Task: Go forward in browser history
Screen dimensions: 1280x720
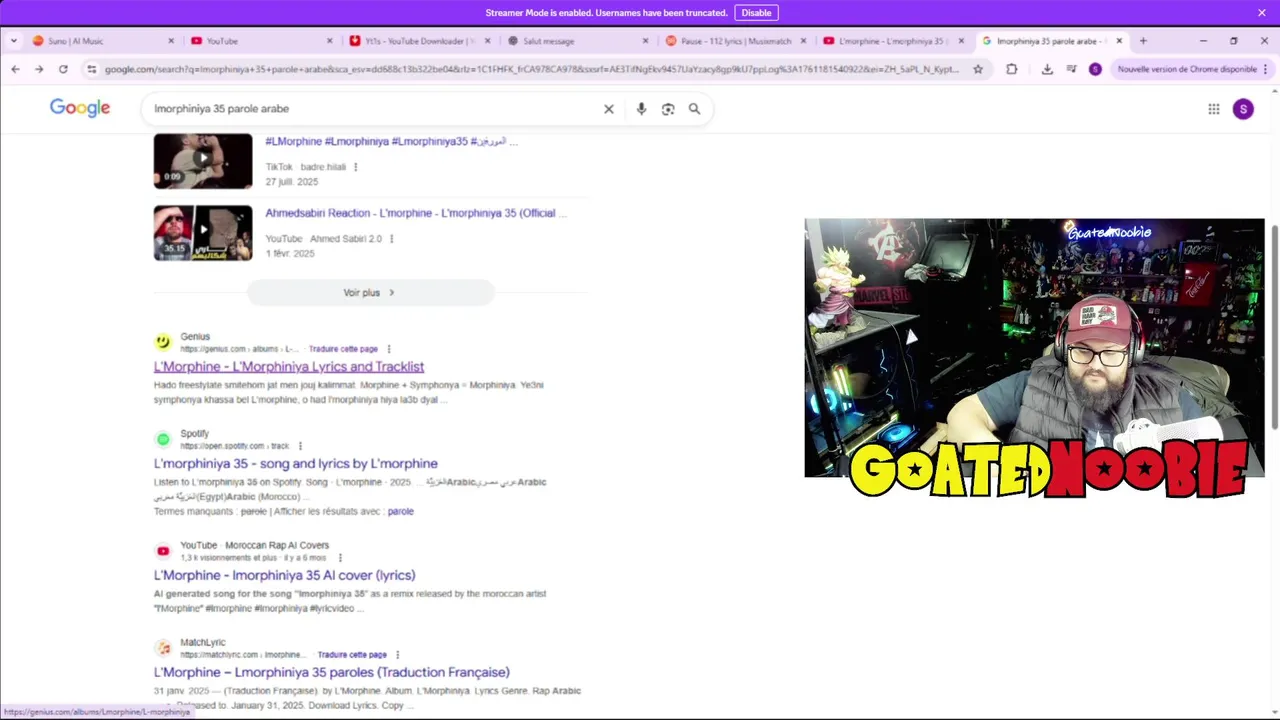Action: pyautogui.click(x=39, y=69)
